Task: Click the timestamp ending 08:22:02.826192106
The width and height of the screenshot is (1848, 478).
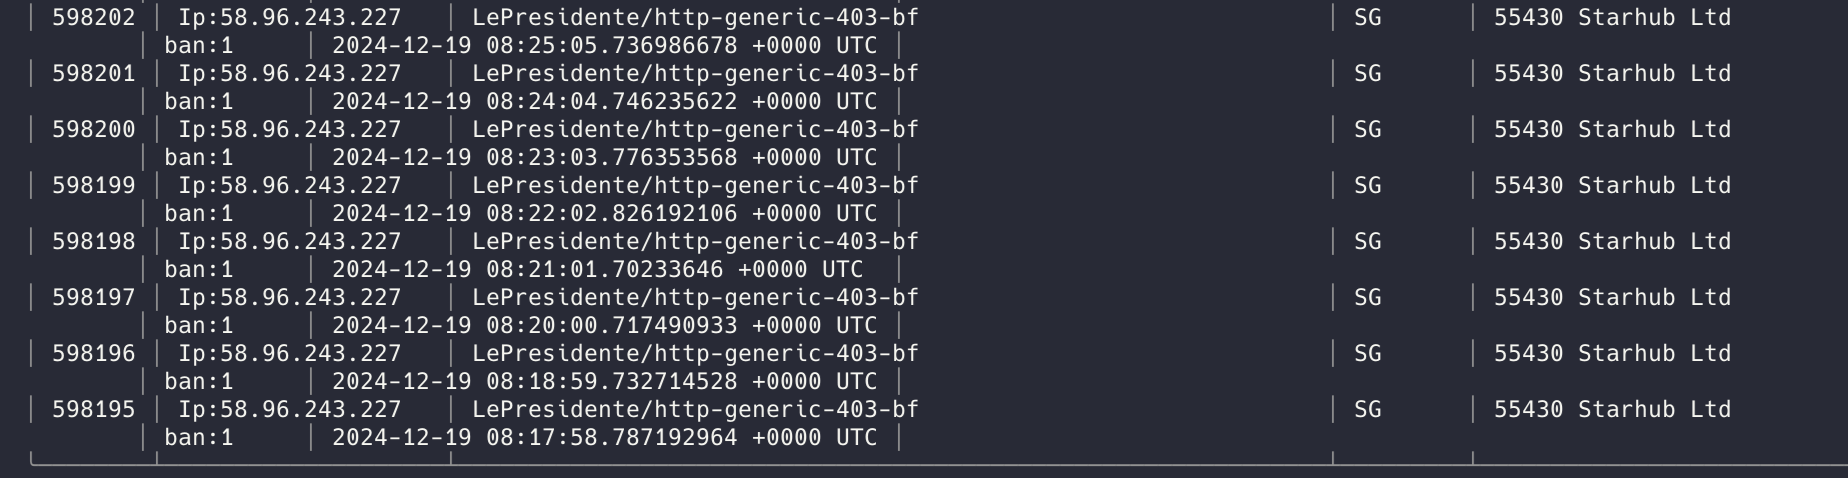Action: coord(535,214)
